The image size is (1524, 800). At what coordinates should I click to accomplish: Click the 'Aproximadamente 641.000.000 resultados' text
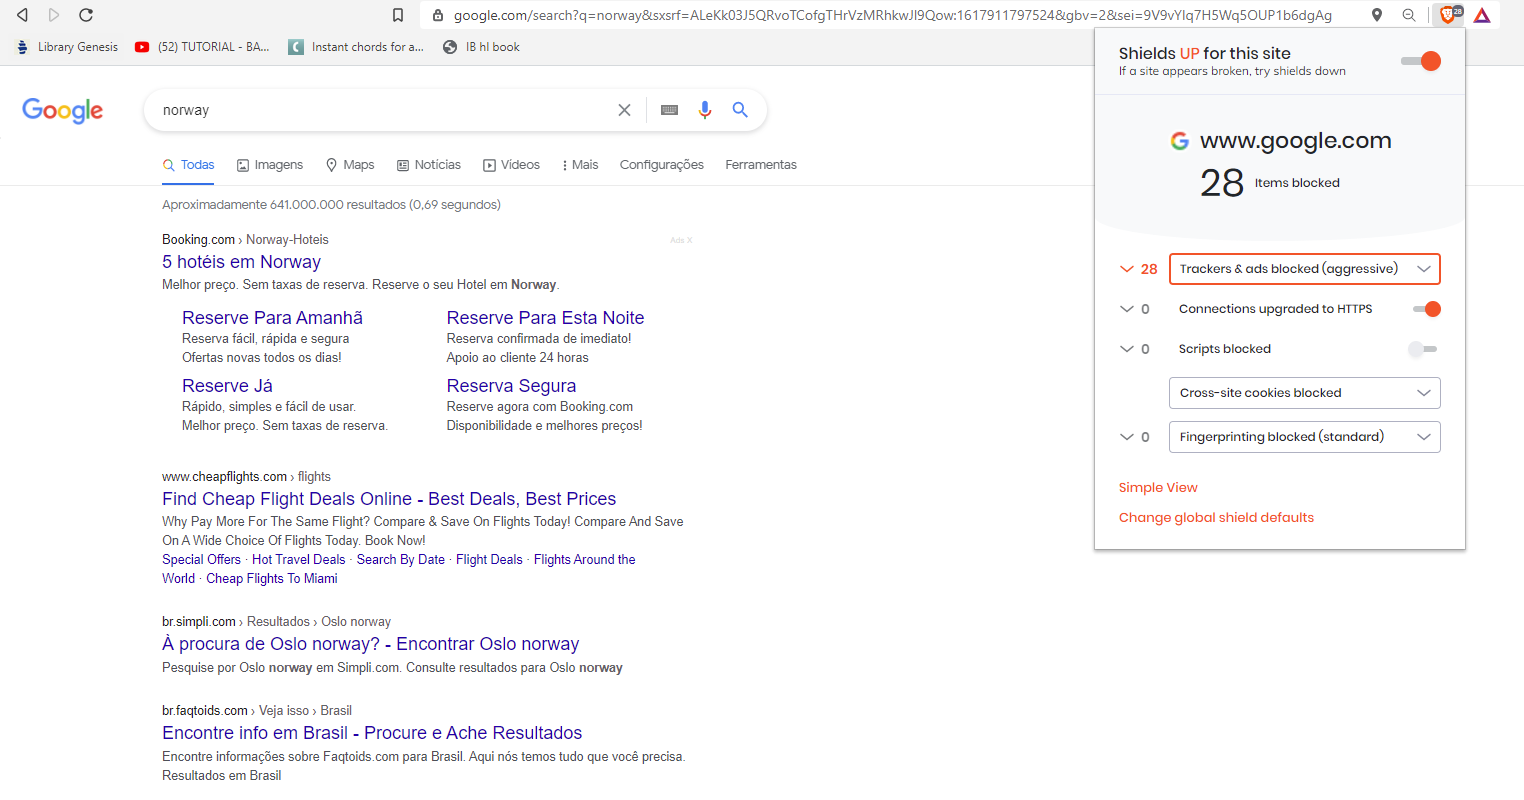331,205
